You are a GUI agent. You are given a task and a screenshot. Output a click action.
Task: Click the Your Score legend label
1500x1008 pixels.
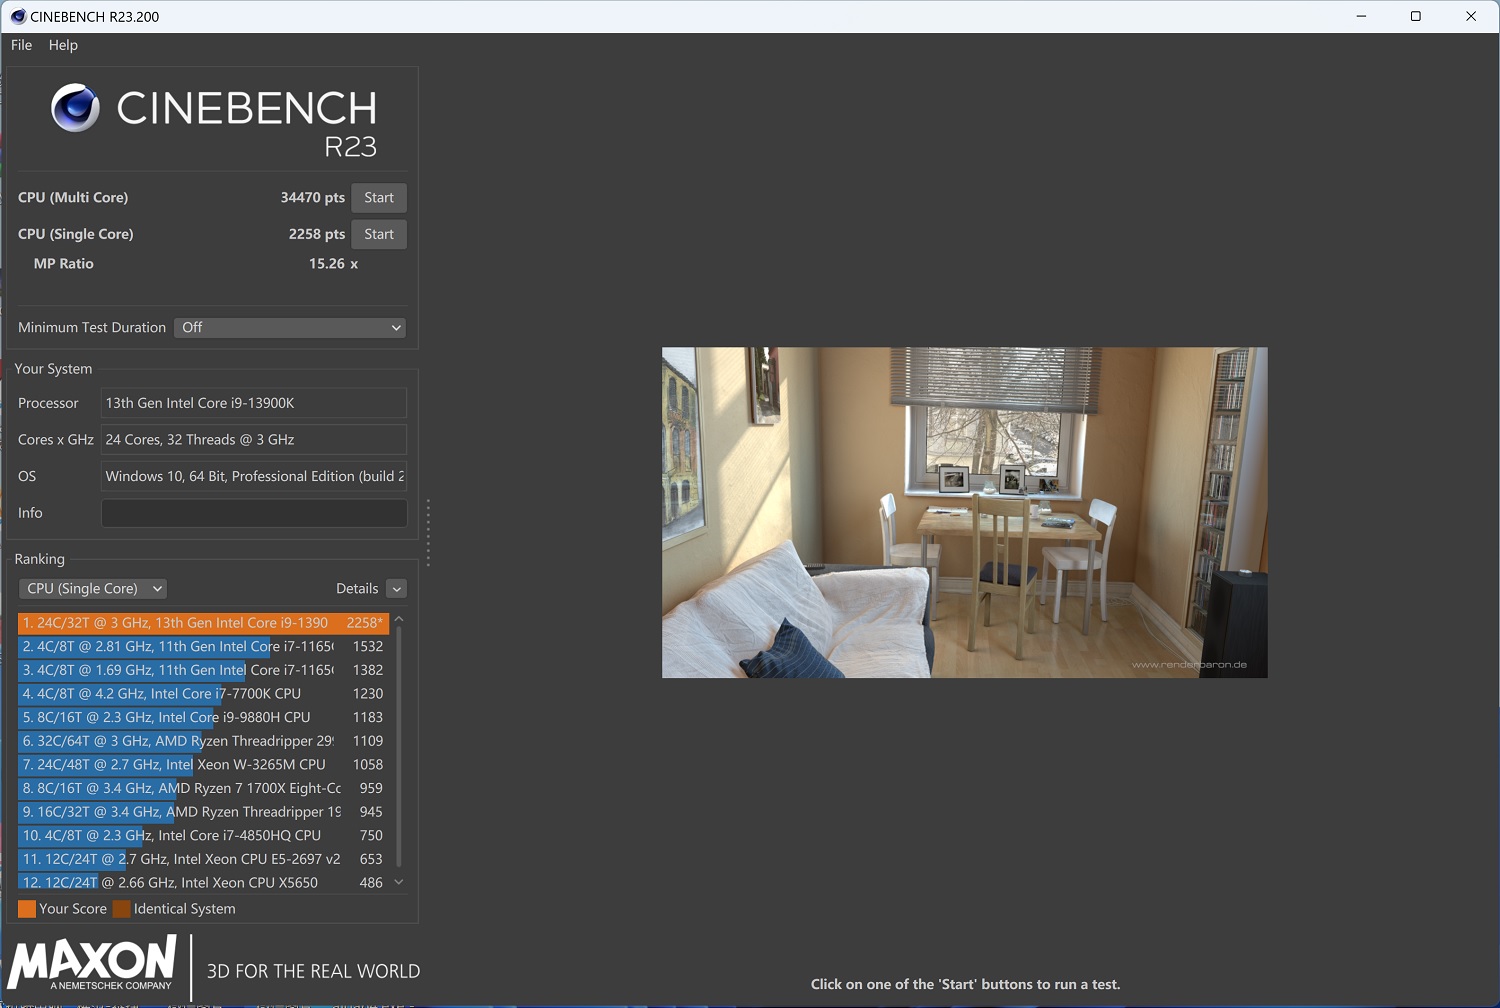pyautogui.click(x=73, y=909)
